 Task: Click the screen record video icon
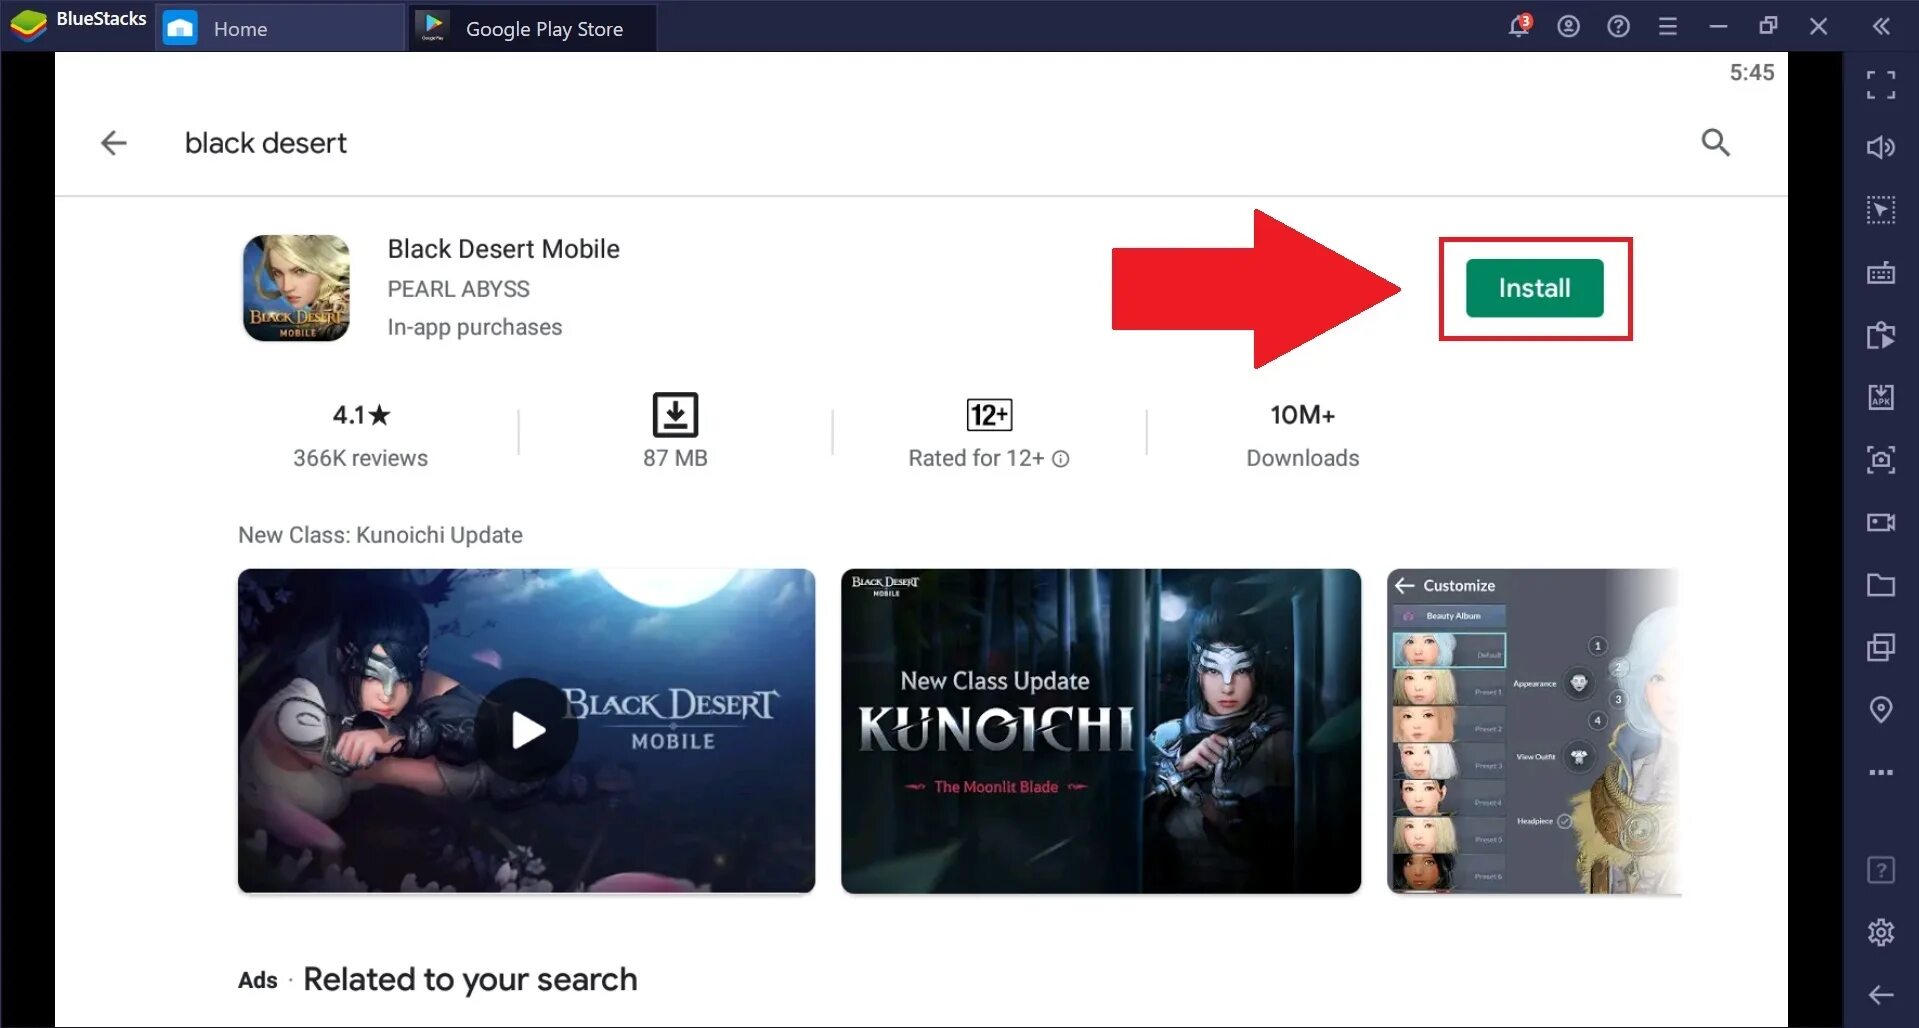pos(1880,522)
